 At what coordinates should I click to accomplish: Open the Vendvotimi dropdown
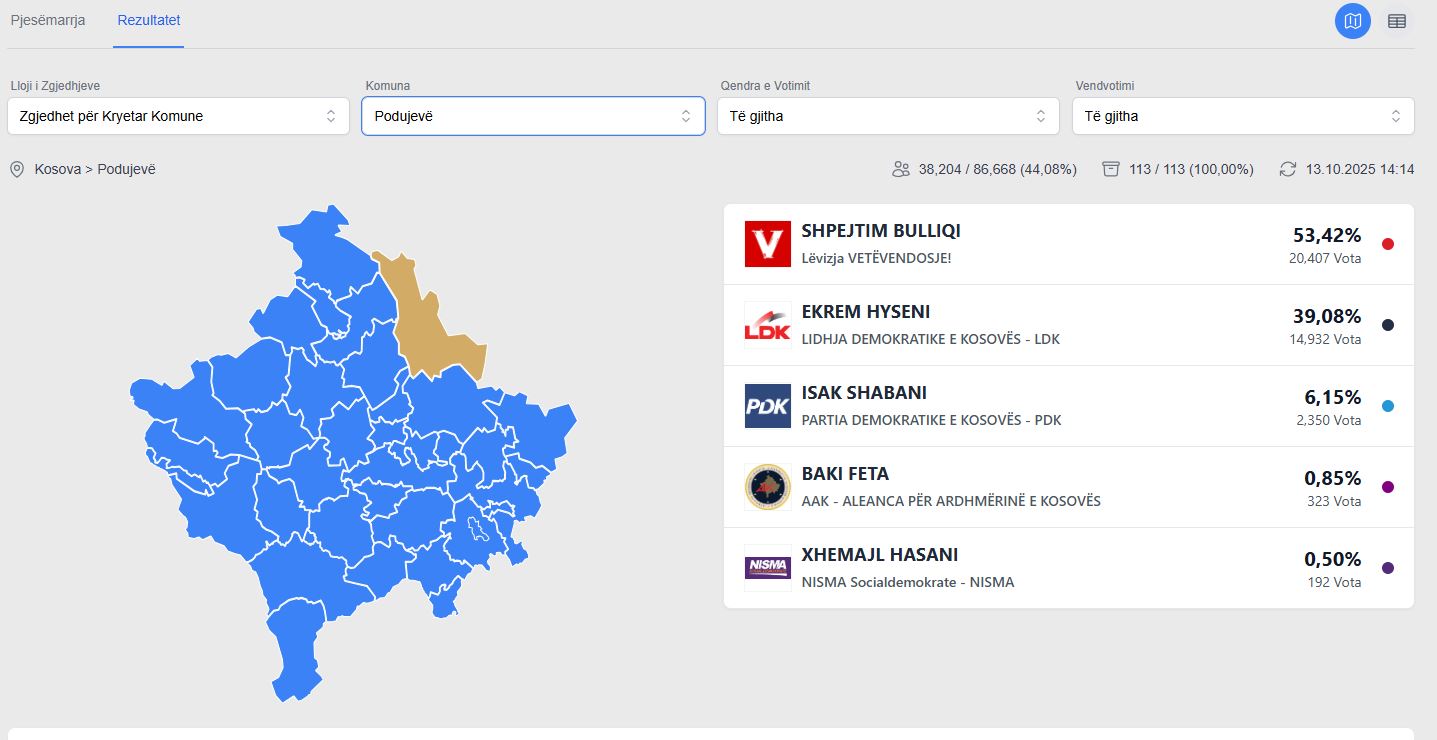1243,116
